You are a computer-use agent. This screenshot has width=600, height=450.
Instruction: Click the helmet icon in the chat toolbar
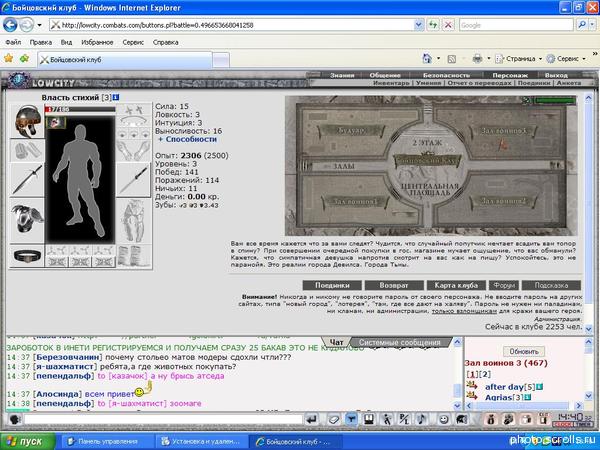click(x=462, y=420)
